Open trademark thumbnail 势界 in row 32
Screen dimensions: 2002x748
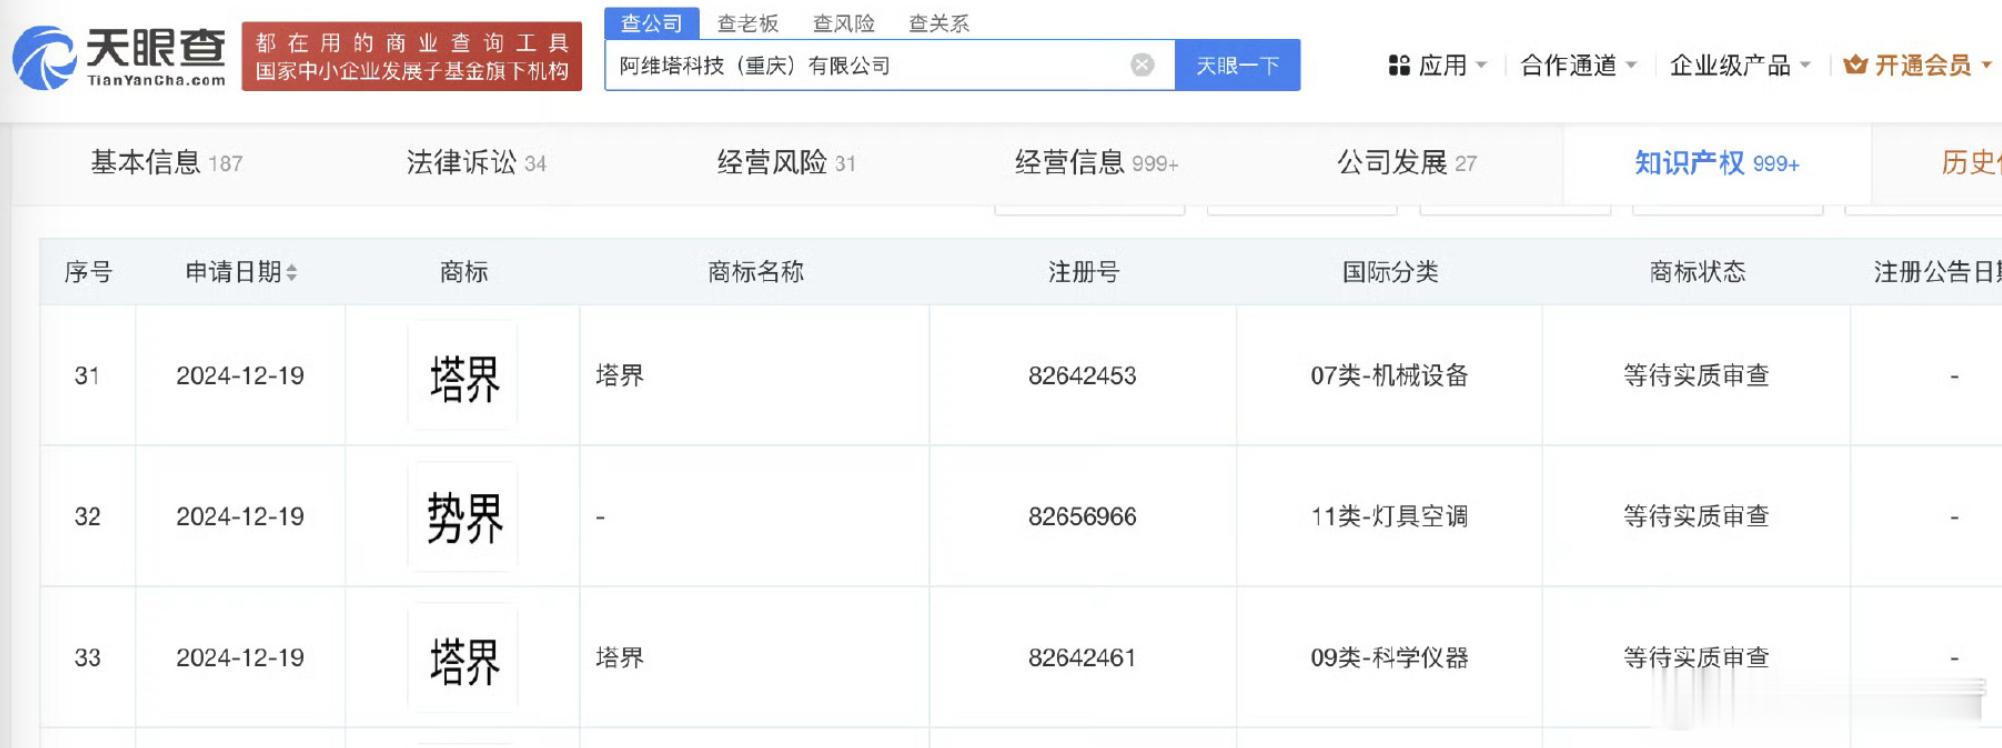pos(463,518)
